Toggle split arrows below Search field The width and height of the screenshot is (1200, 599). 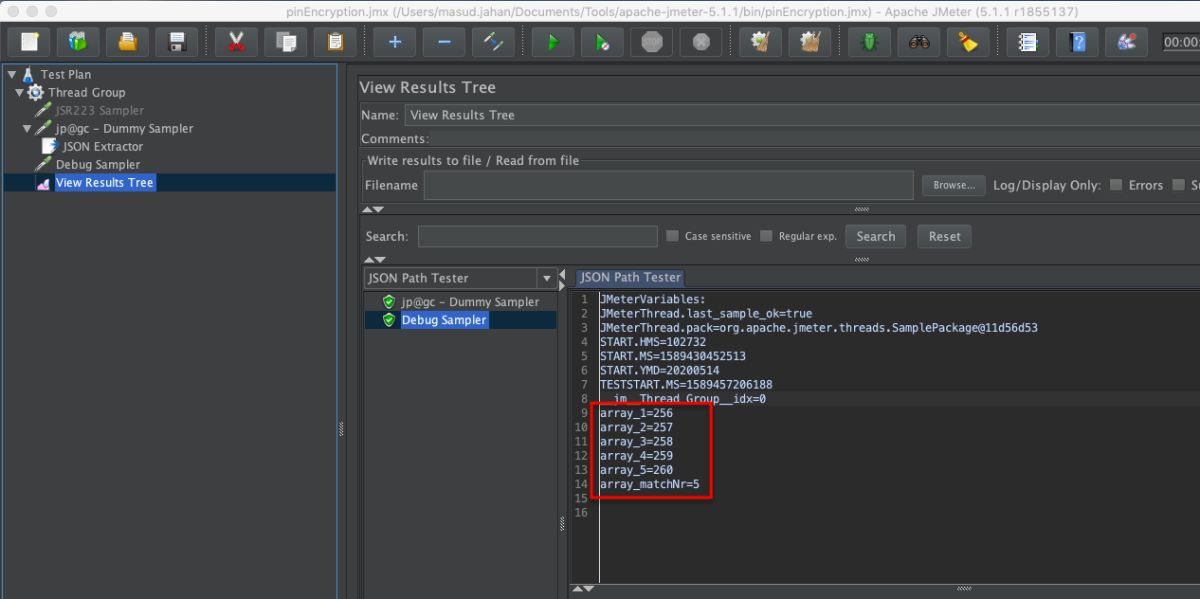coord(372,259)
